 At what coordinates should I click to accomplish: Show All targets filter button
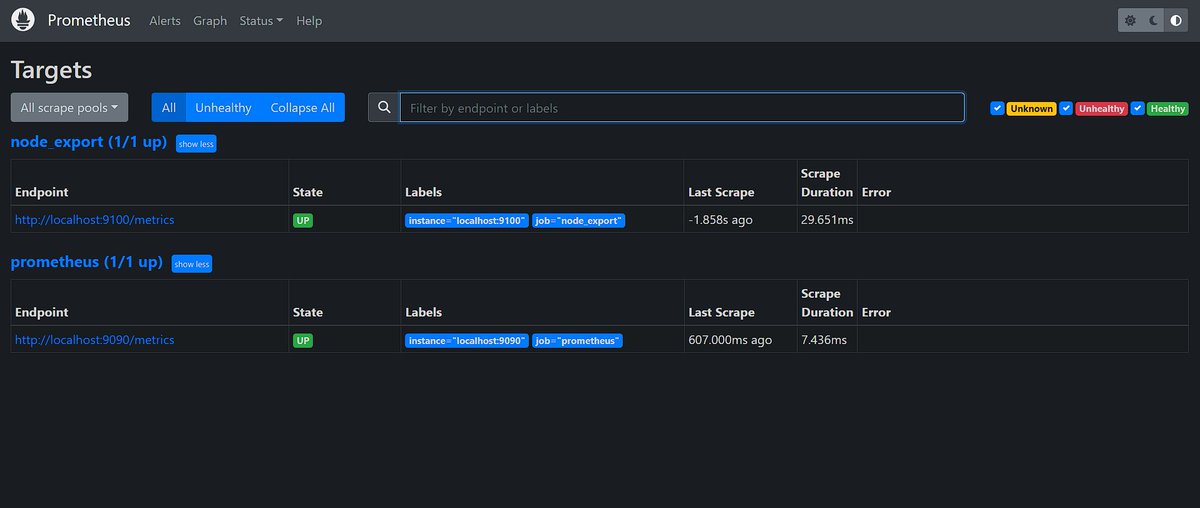pos(169,108)
